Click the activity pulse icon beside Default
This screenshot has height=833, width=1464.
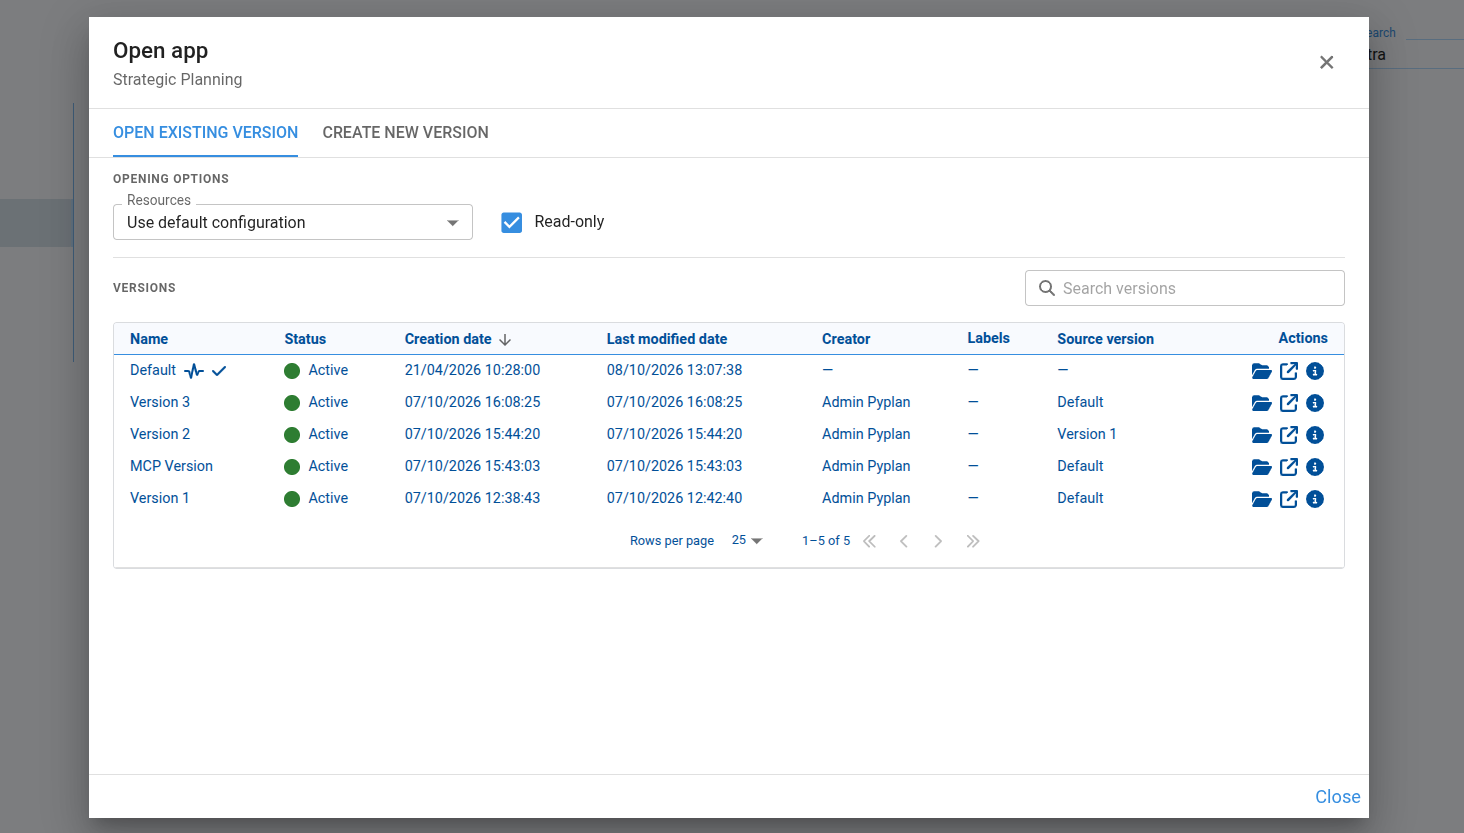[x=194, y=371]
